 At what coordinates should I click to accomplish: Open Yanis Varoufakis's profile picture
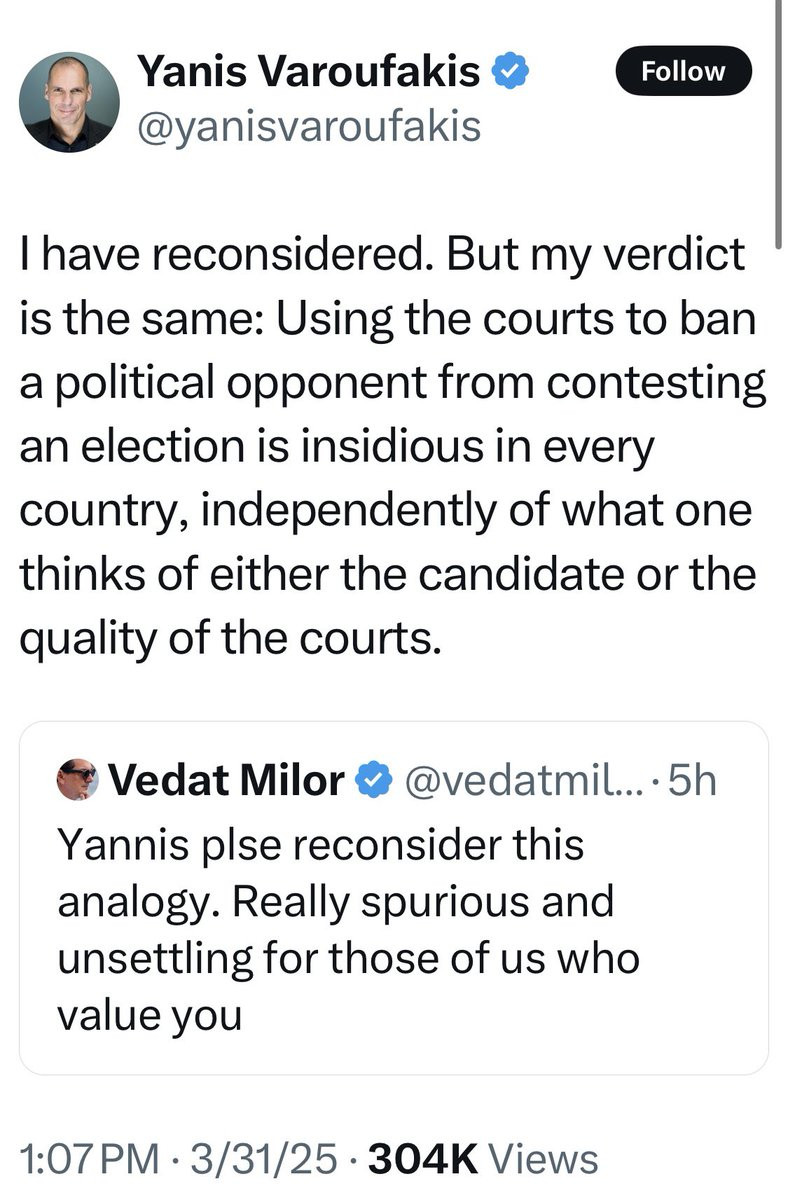pyautogui.click(x=69, y=102)
